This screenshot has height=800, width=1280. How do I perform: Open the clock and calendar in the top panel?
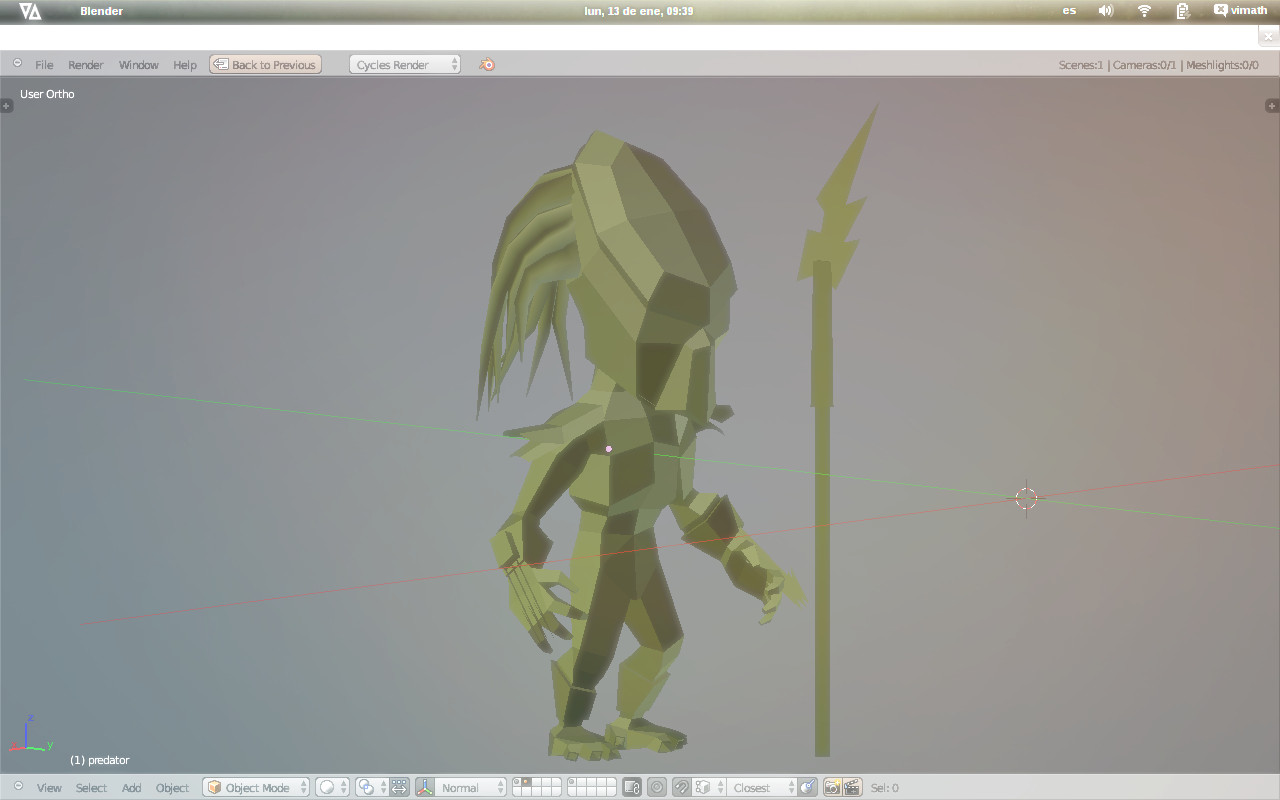(639, 11)
